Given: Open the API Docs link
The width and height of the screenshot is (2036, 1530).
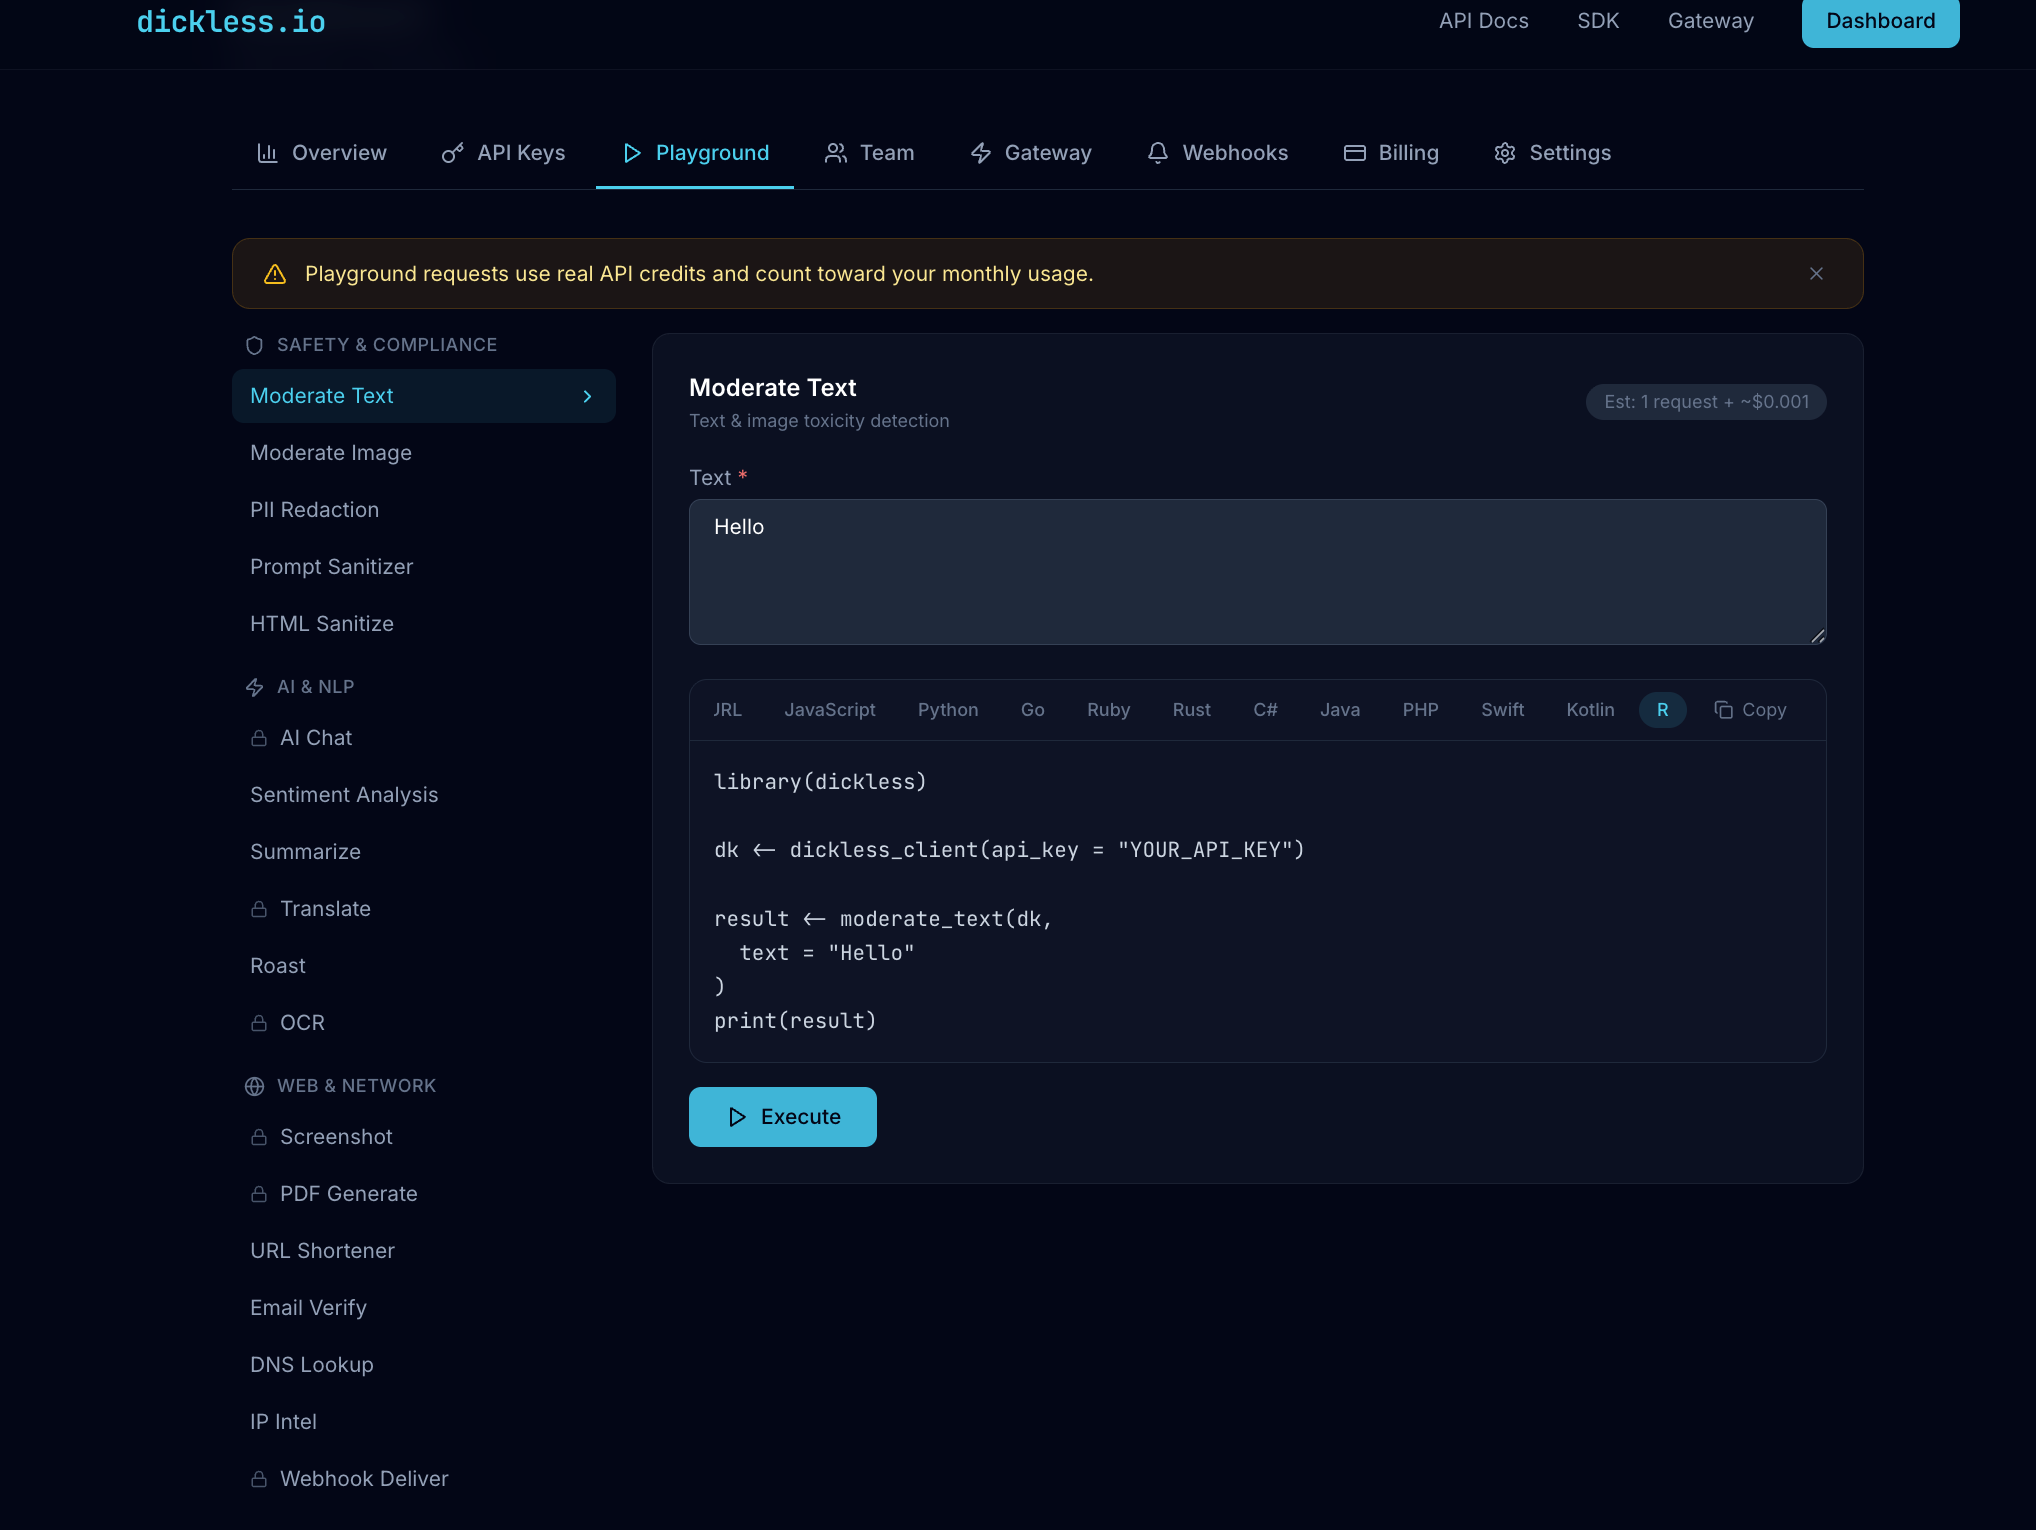Looking at the screenshot, I should (1483, 20).
